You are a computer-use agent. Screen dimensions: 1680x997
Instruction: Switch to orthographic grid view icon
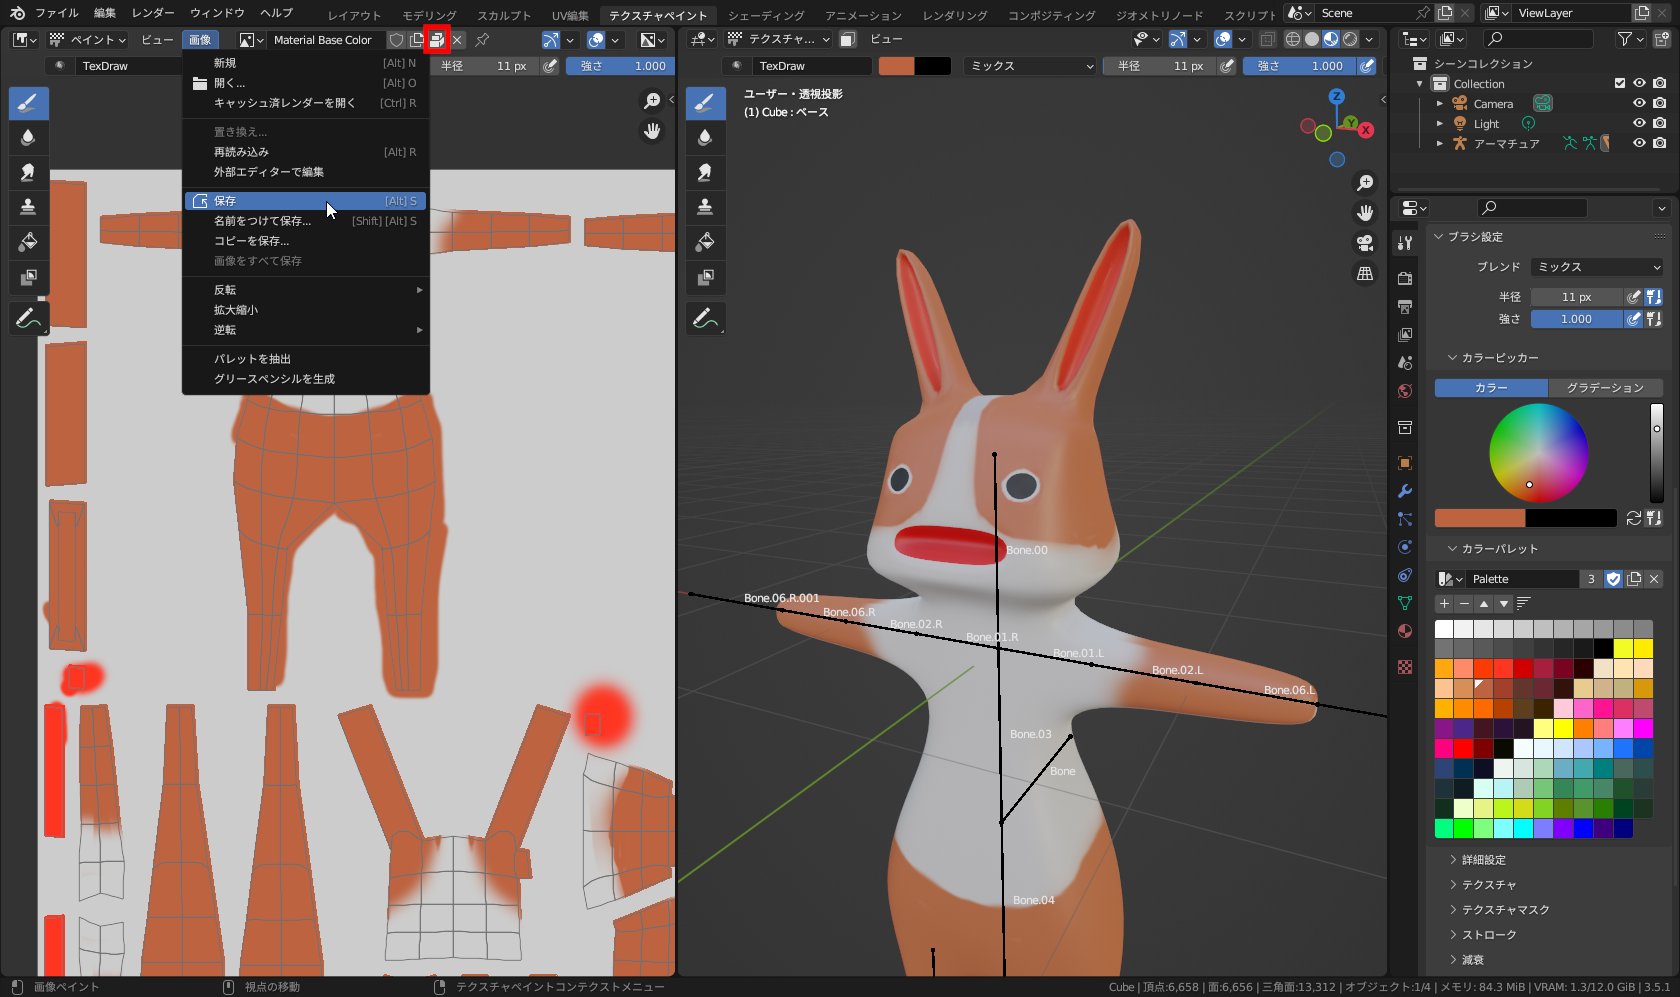[x=1365, y=273]
